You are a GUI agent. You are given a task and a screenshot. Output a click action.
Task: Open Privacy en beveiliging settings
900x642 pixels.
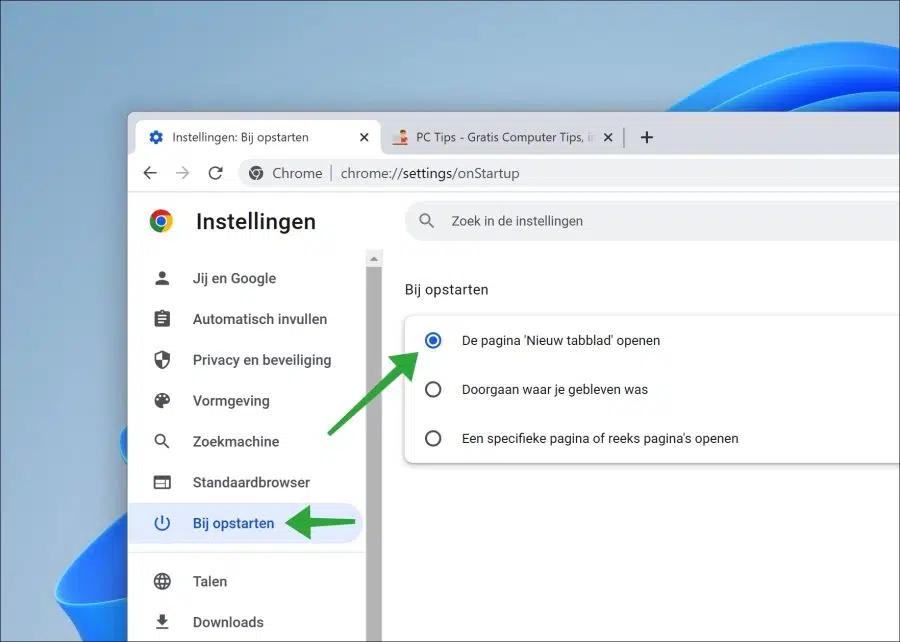pyautogui.click(x=247, y=360)
